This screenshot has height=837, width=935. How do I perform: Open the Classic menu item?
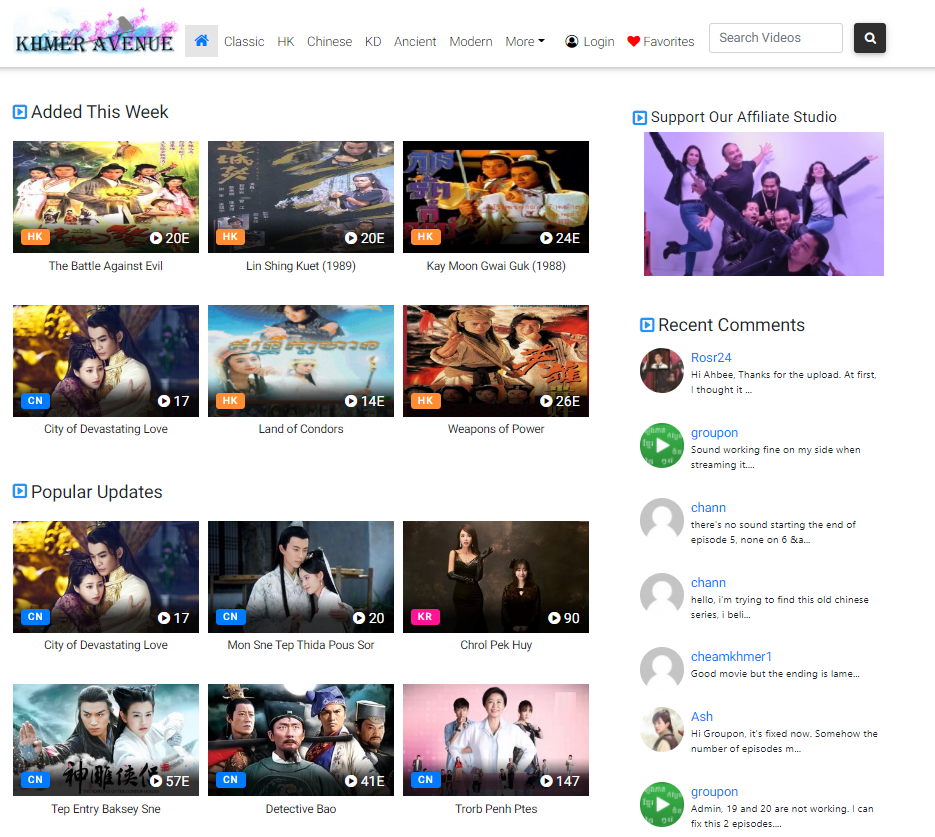244,41
